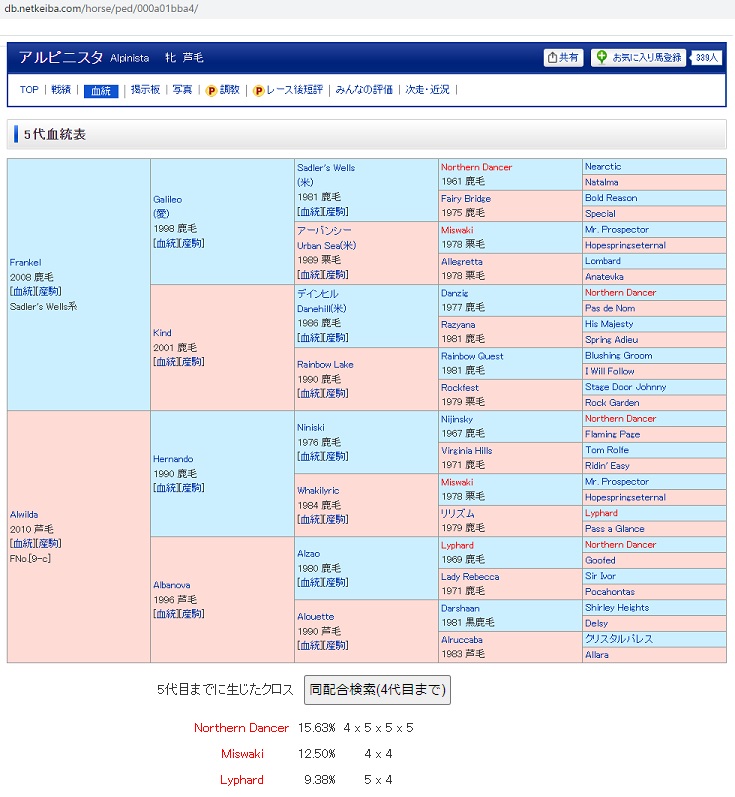Click Miswaki in cross summary list
This screenshot has width=735, height=797.
pyautogui.click(x=242, y=754)
